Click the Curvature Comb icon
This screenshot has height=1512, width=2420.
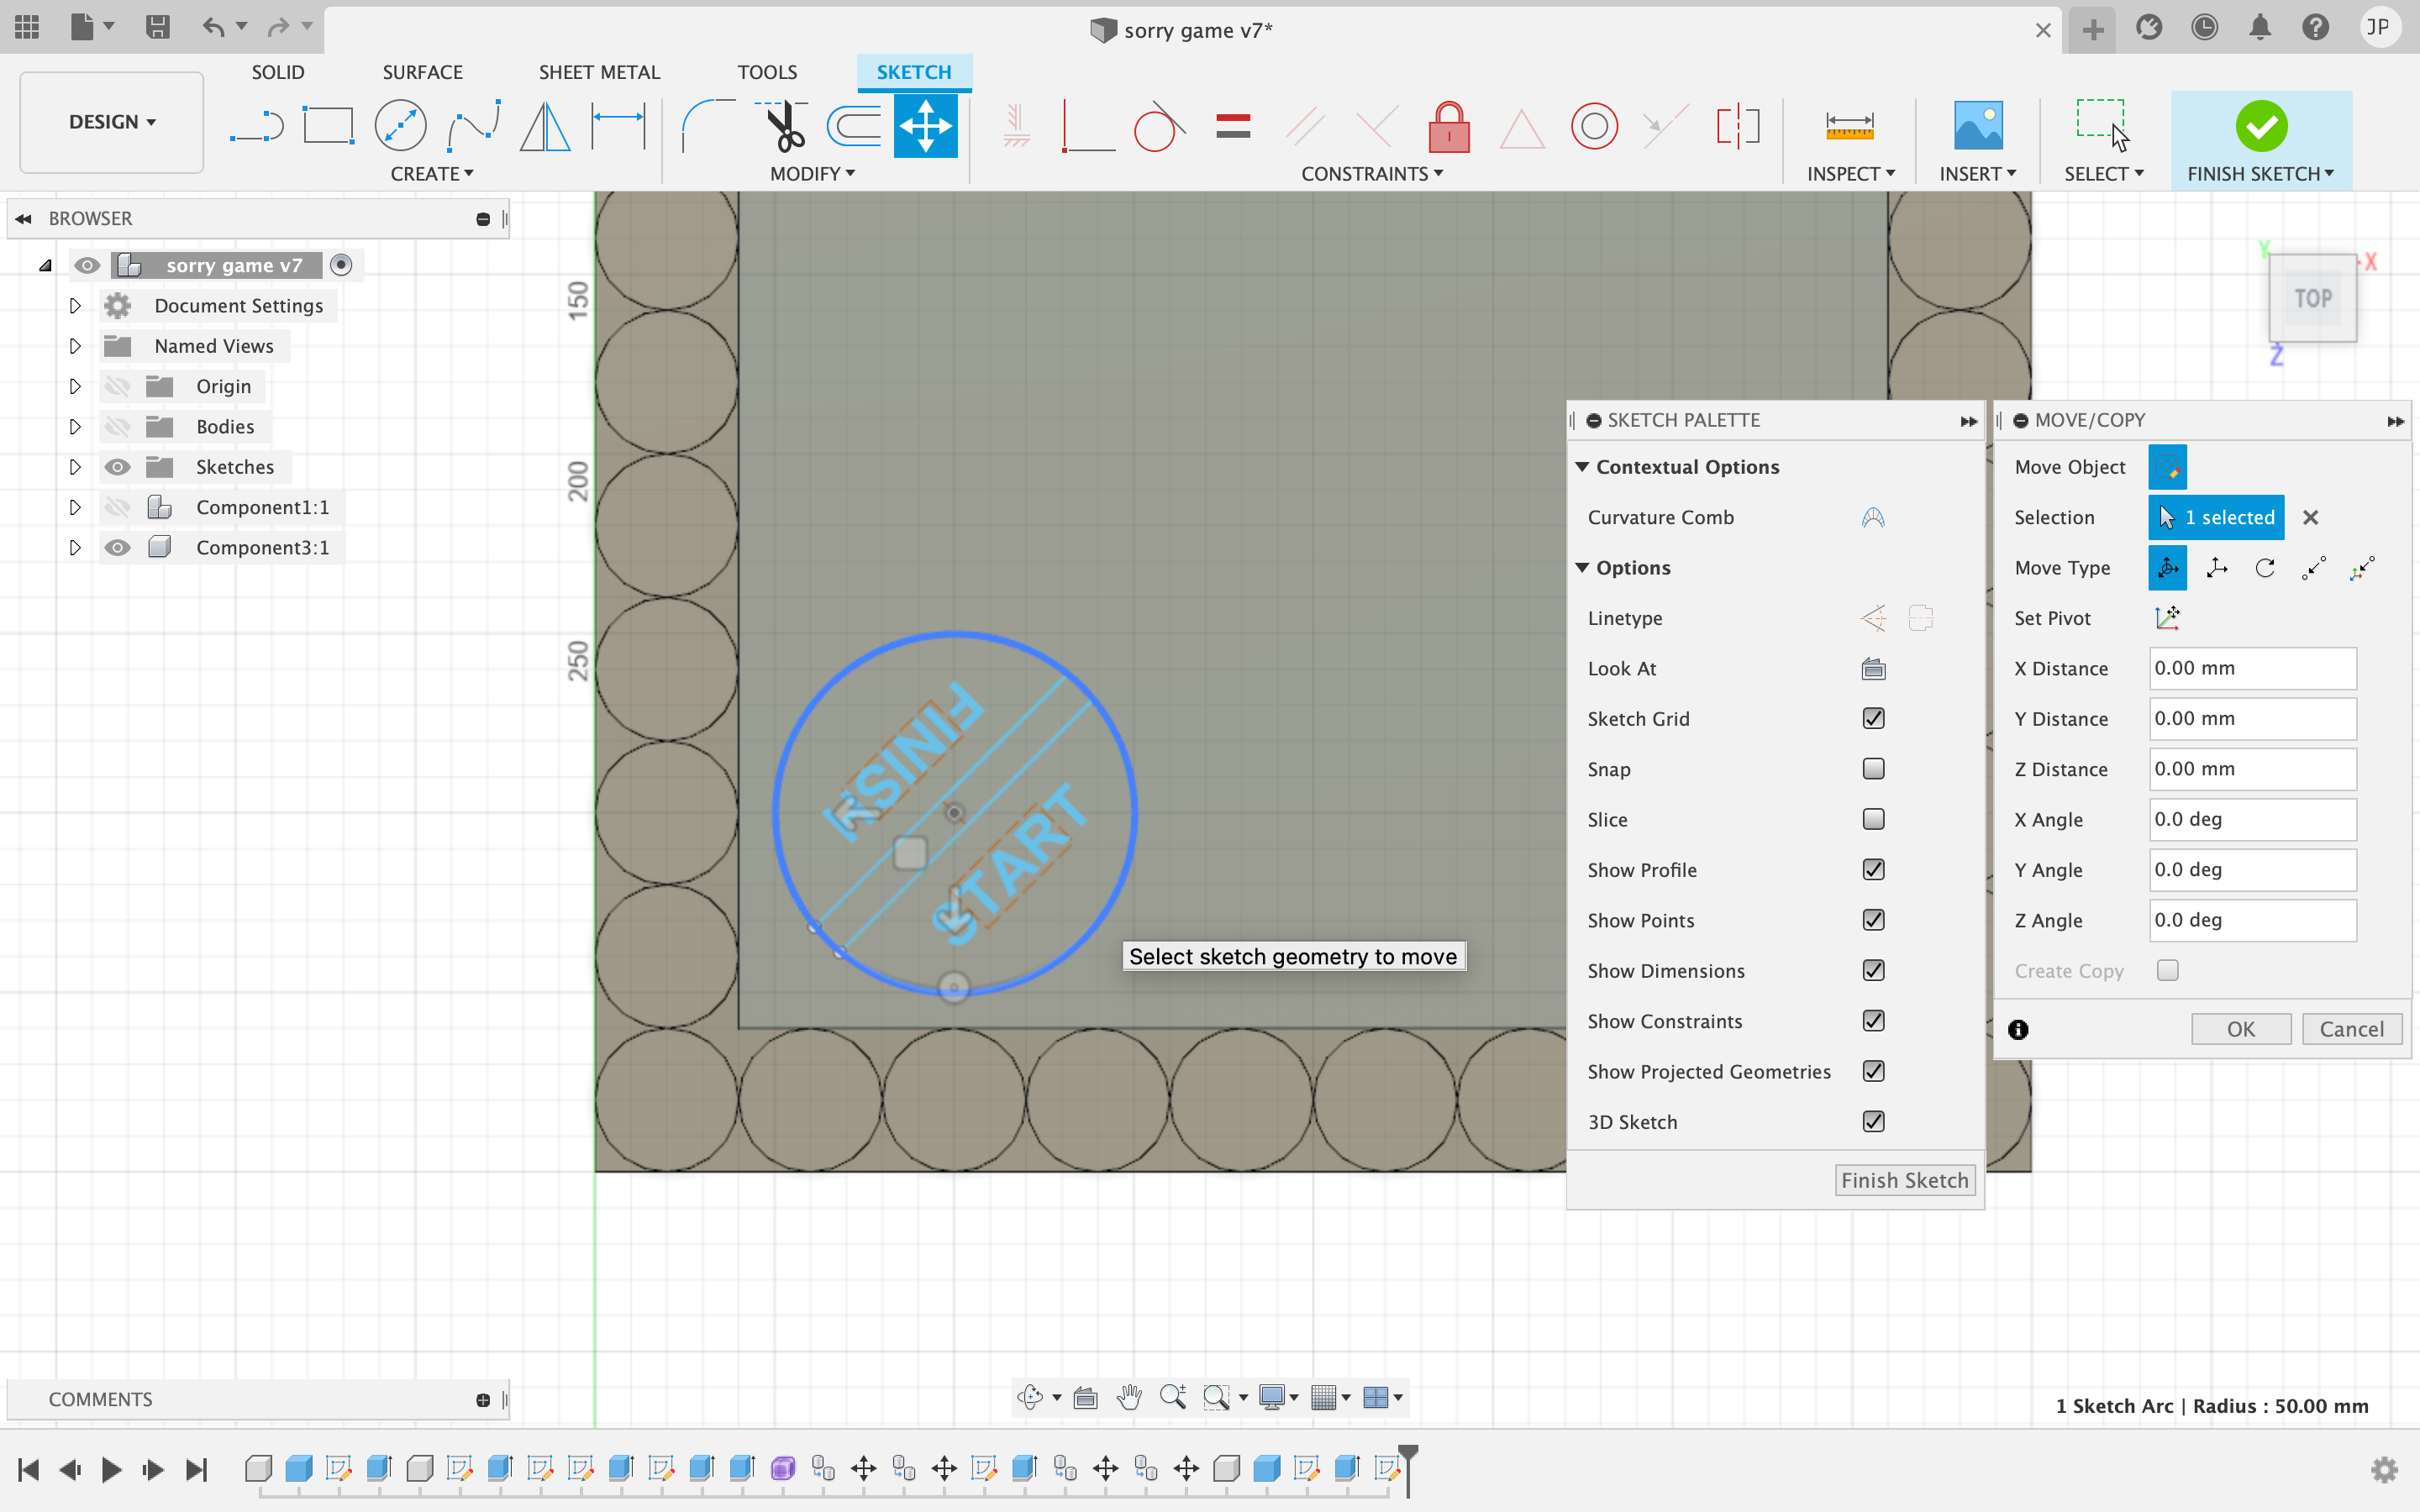click(x=1871, y=516)
